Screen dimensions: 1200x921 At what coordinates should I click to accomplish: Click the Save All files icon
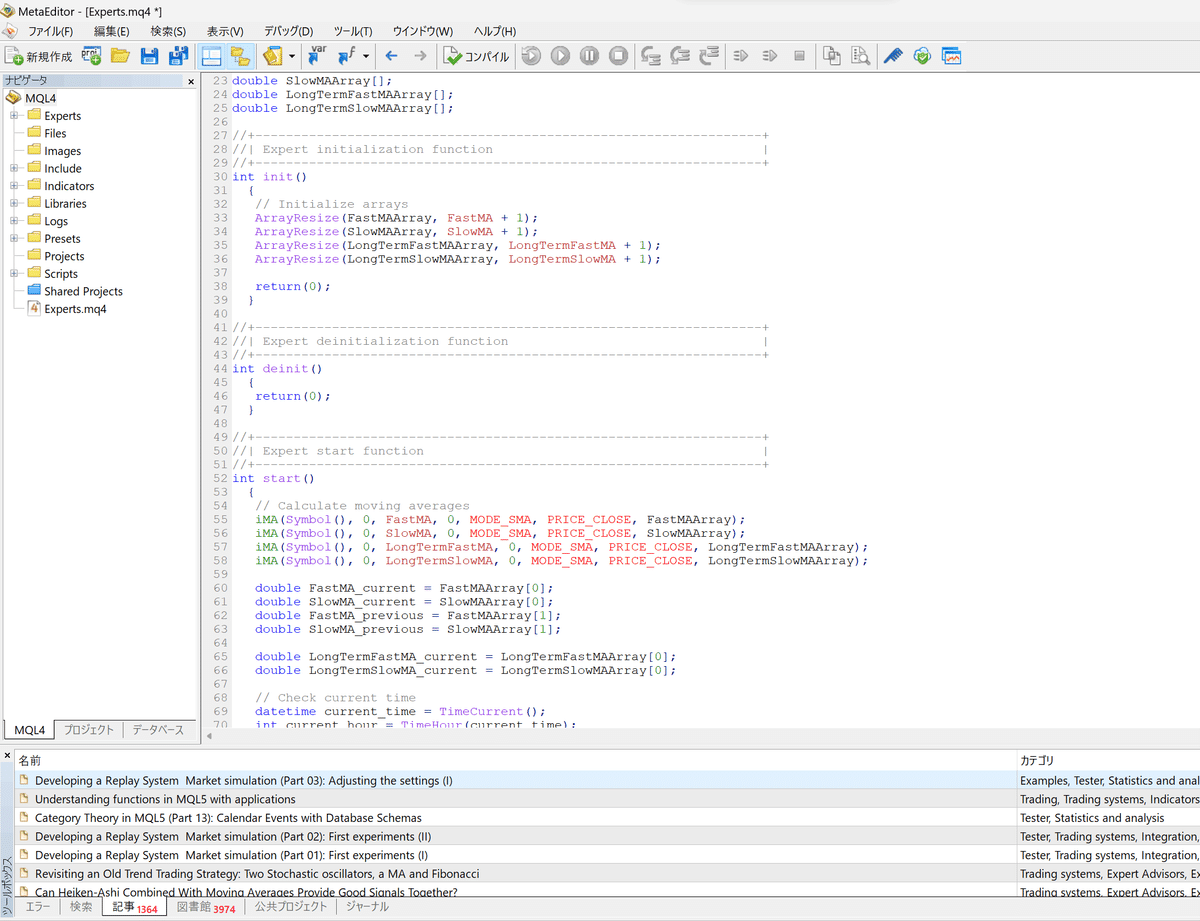(x=178, y=56)
